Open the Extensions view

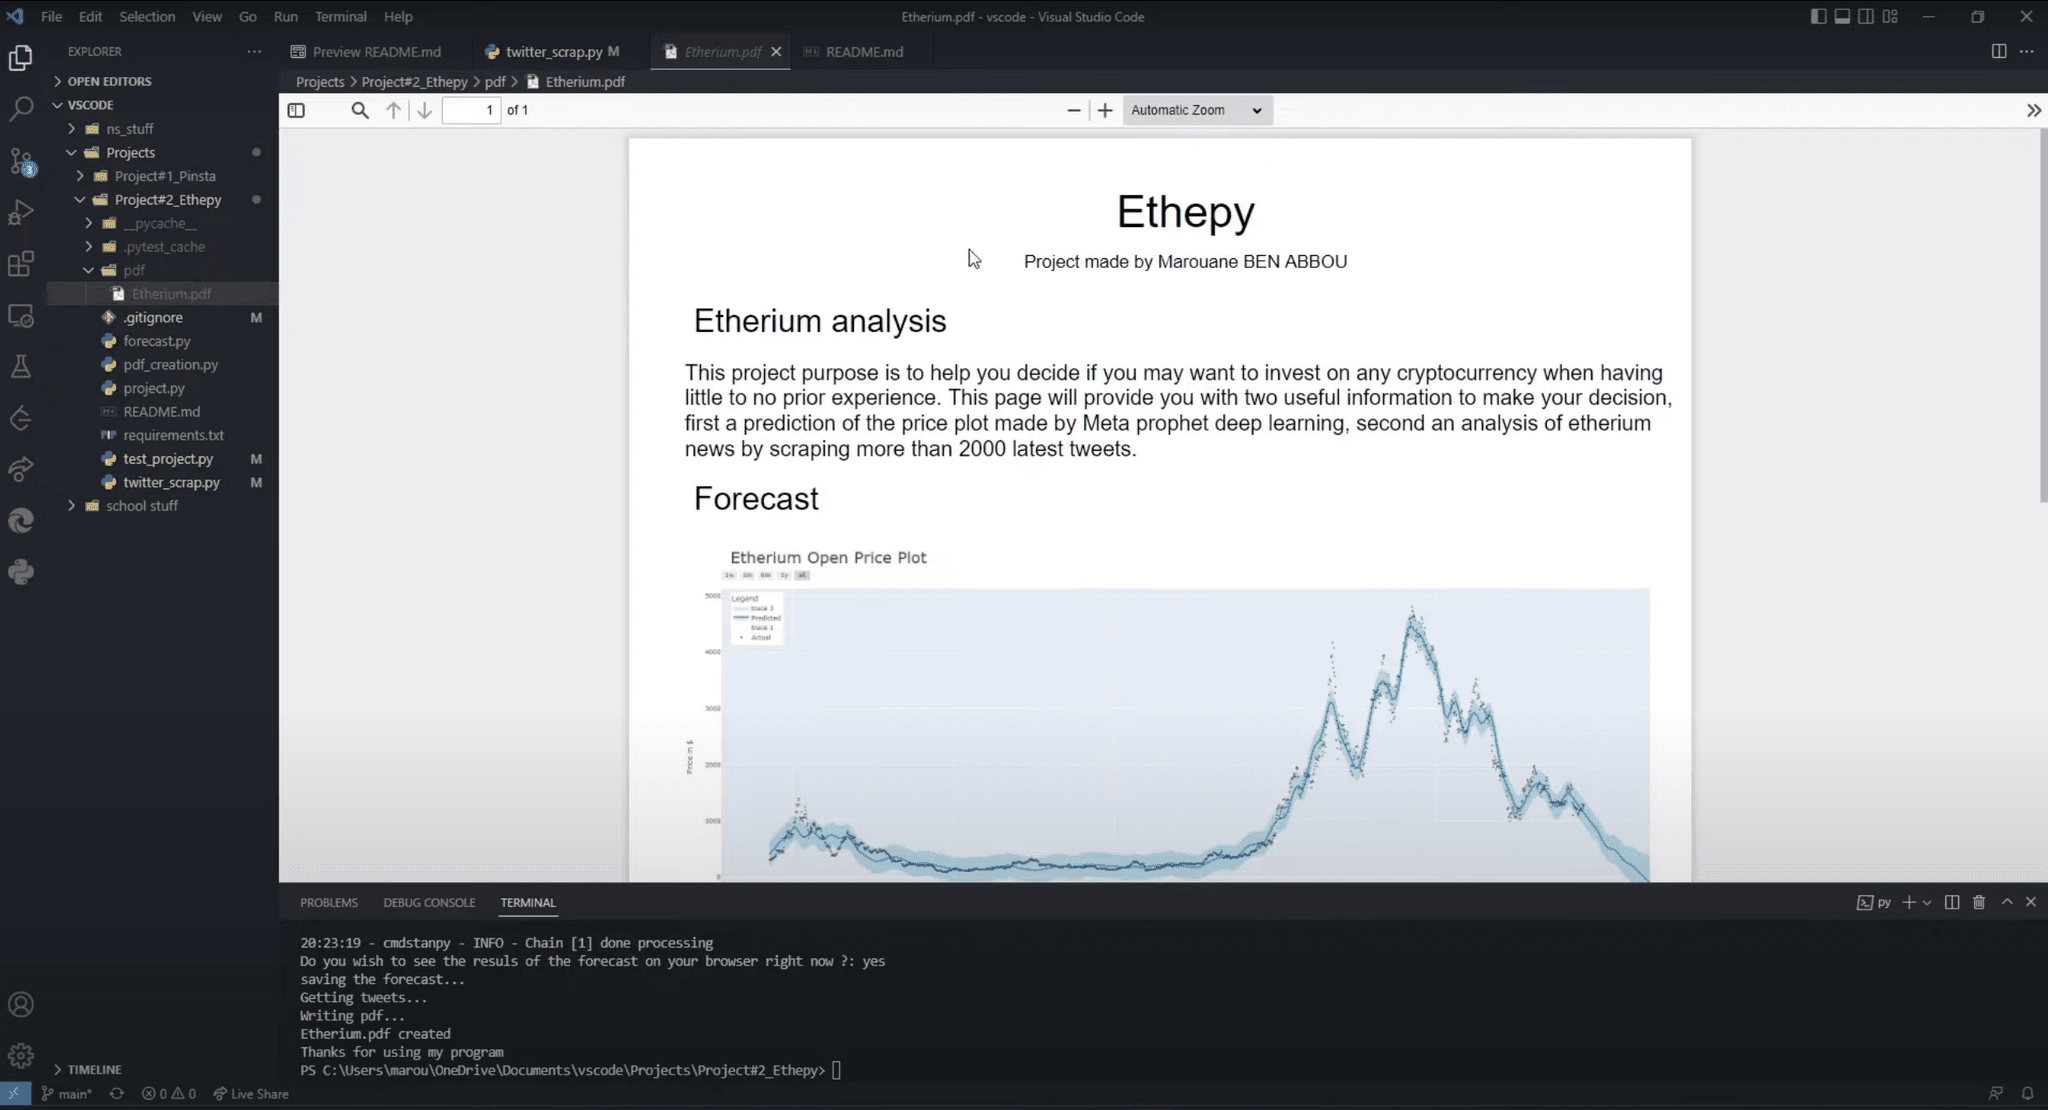pyautogui.click(x=21, y=264)
